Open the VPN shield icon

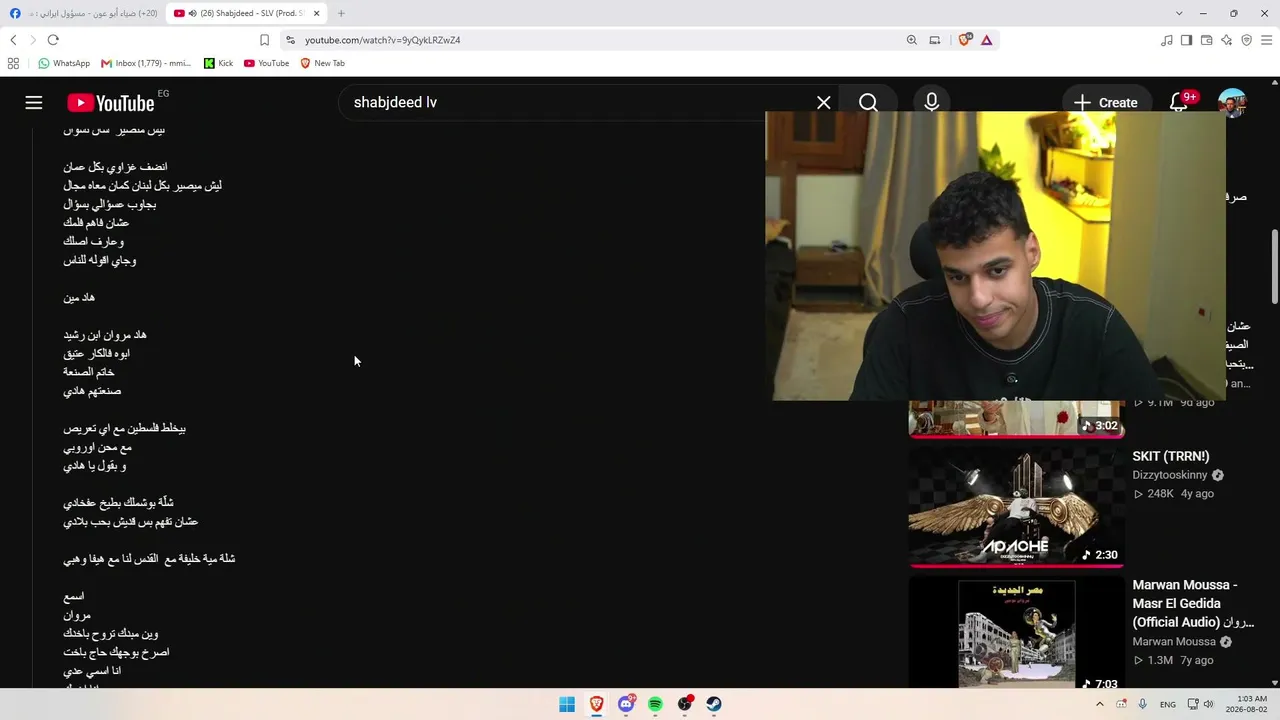coord(1247,40)
